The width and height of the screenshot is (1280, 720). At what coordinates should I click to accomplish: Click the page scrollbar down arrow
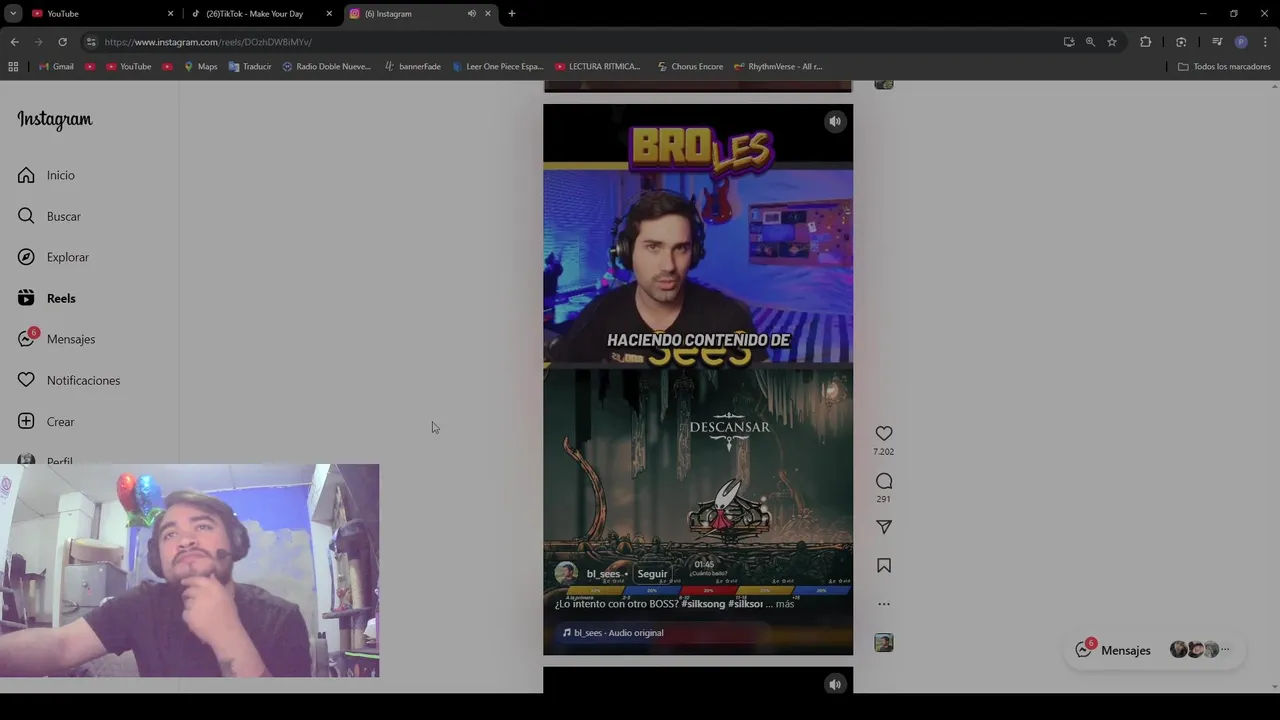tap(1273, 686)
